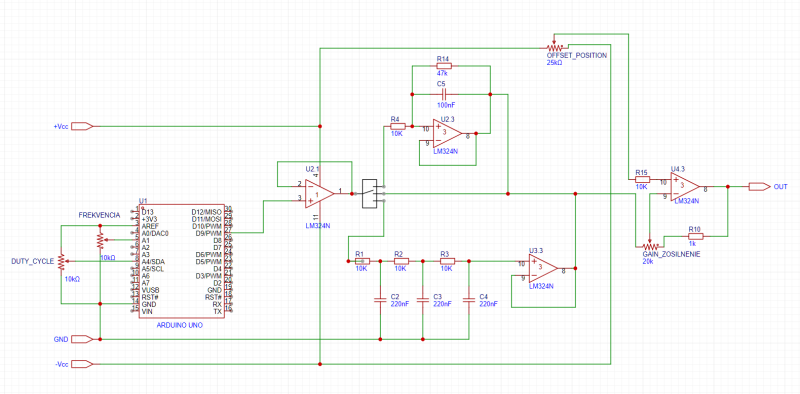The width and height of the screenshot is (800, 394).
Task: Select capacitor C5 symbol
Action: point(444,94)
